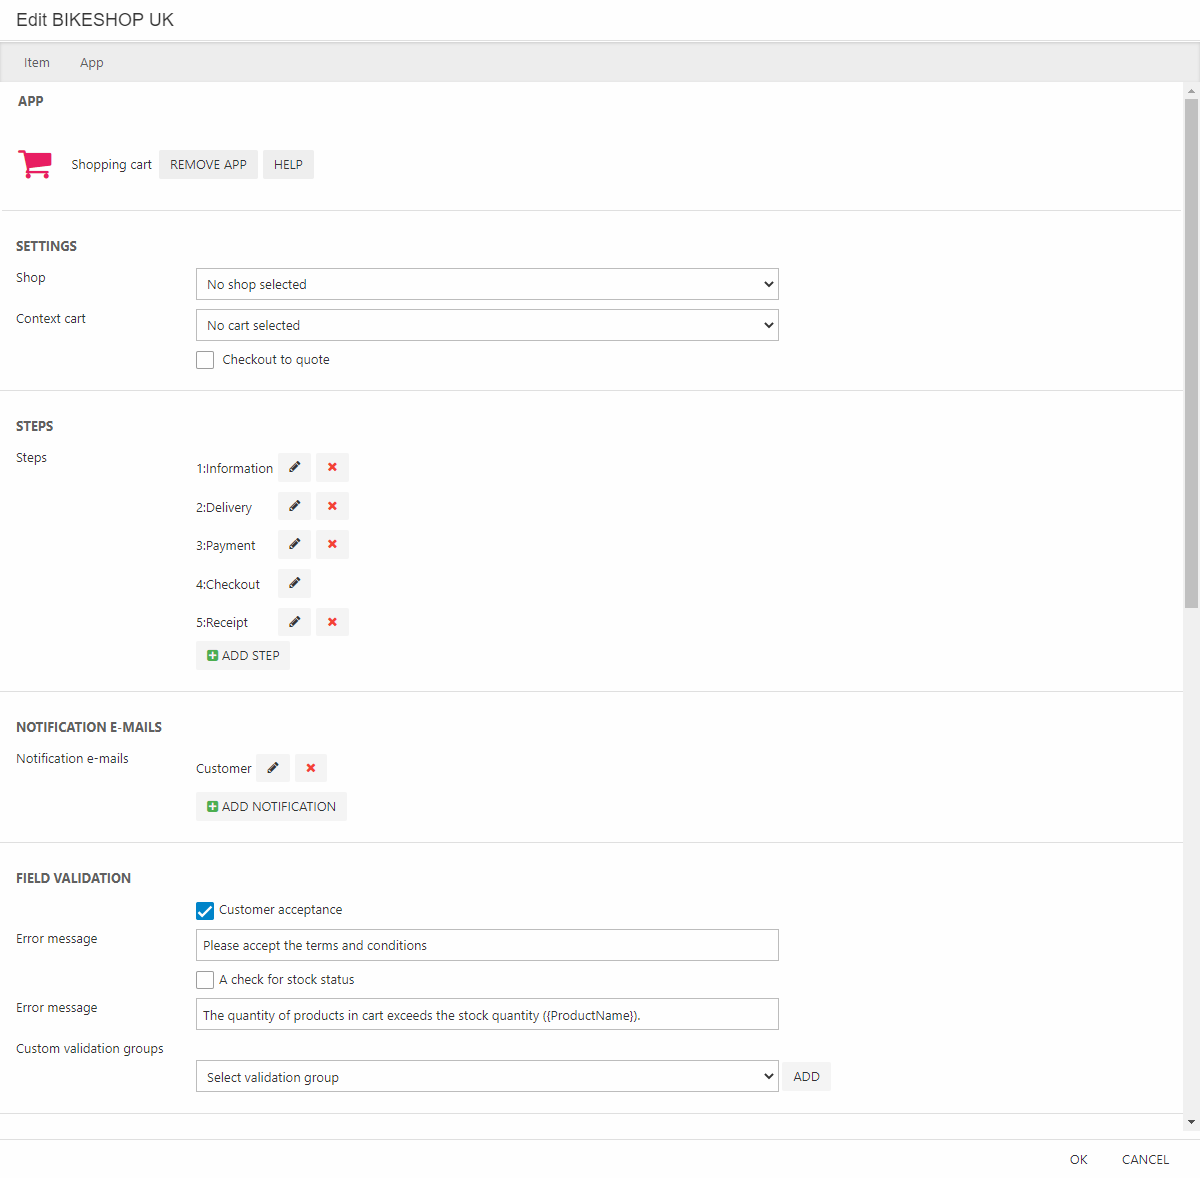Edit the Customer notification e-mail
Screen dimensions: 1200x1178
tap(272, 768)
